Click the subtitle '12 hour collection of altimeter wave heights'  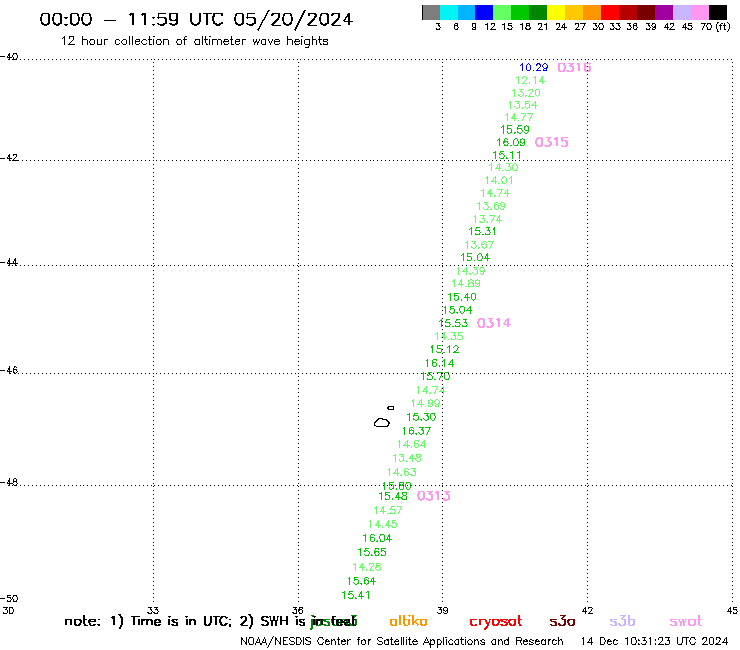[194, 41]
